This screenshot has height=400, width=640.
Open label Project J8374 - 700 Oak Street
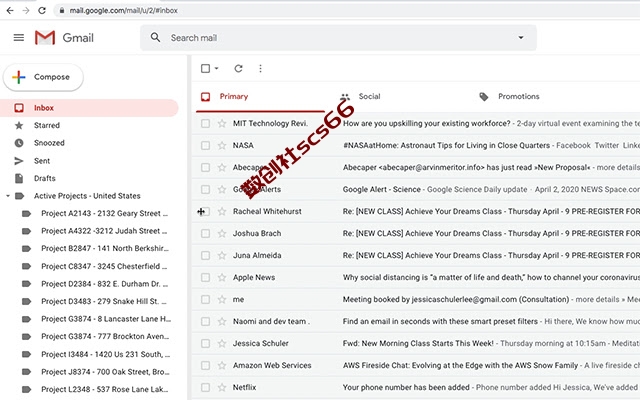105,372
